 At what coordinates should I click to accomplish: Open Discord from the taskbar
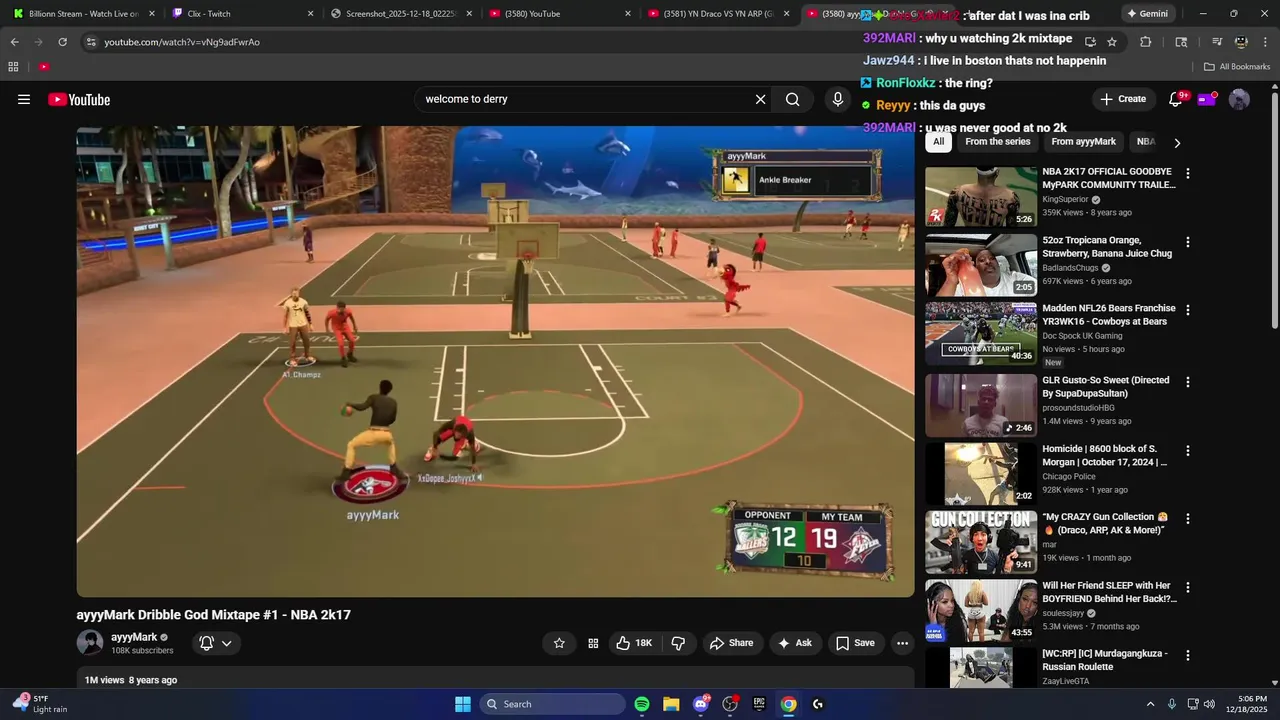point(701,704)
